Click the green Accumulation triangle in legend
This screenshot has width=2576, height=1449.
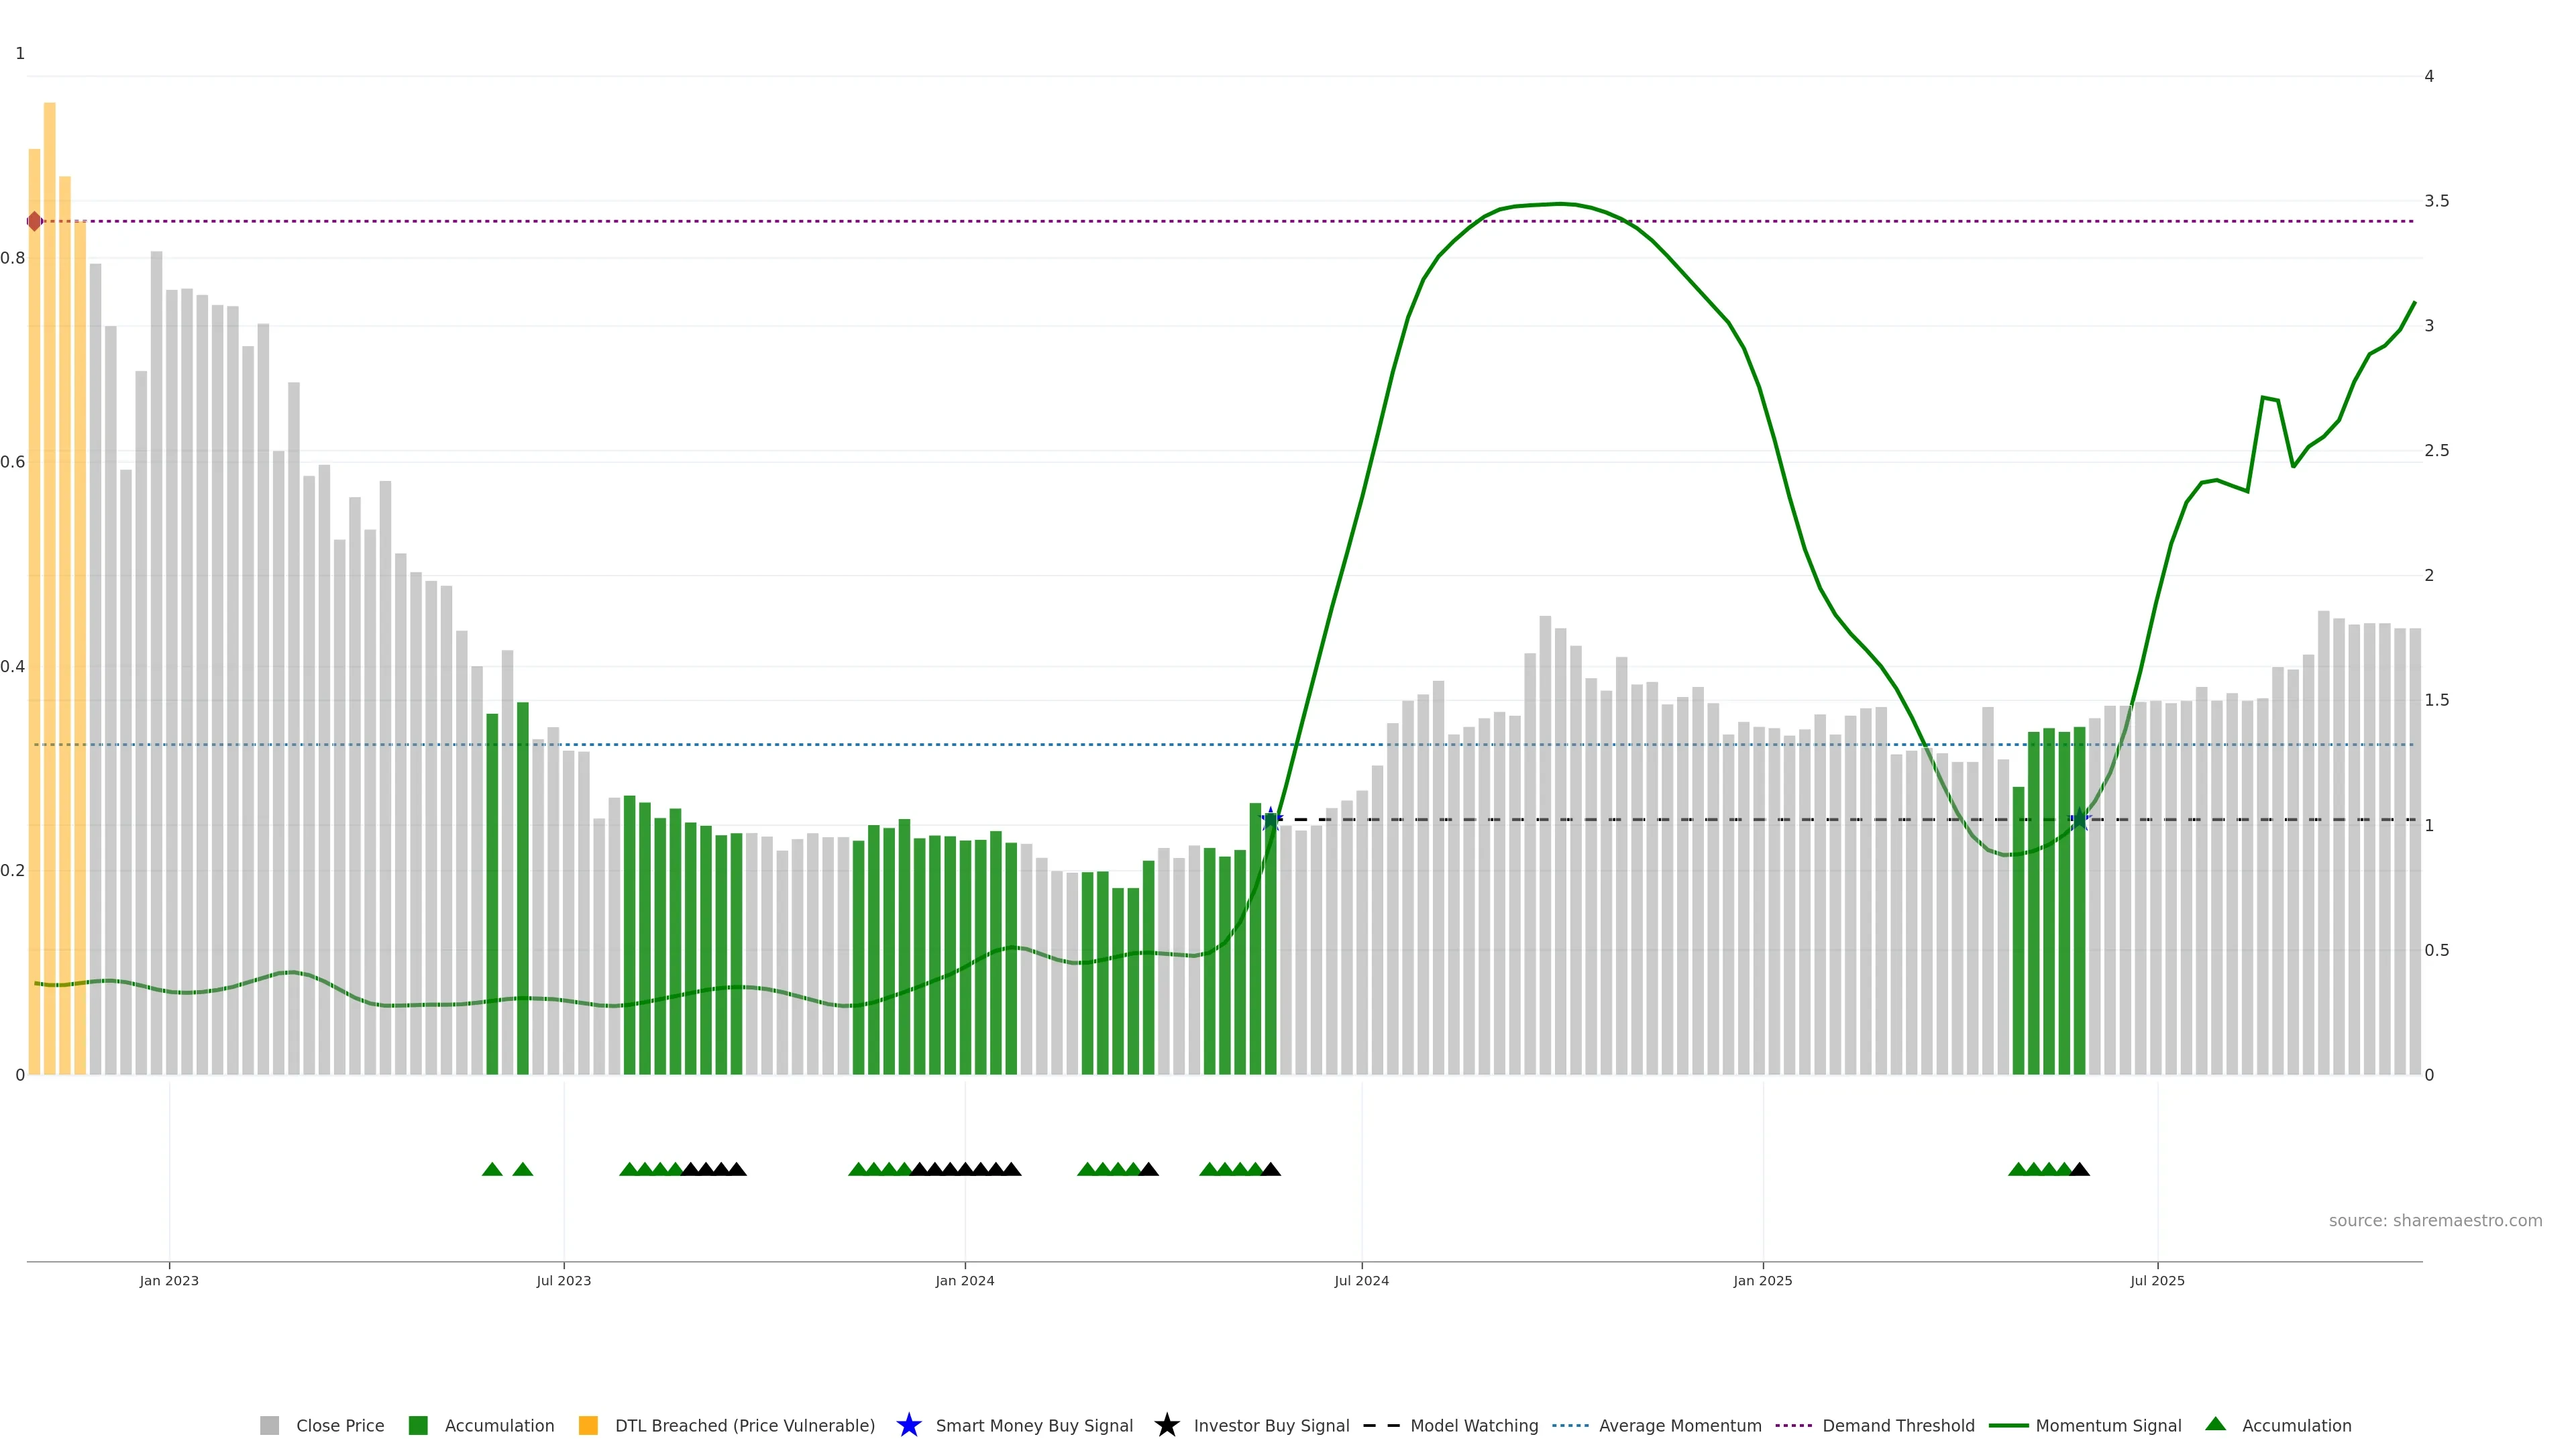pyautogui.click(x=2215, y=1424)
